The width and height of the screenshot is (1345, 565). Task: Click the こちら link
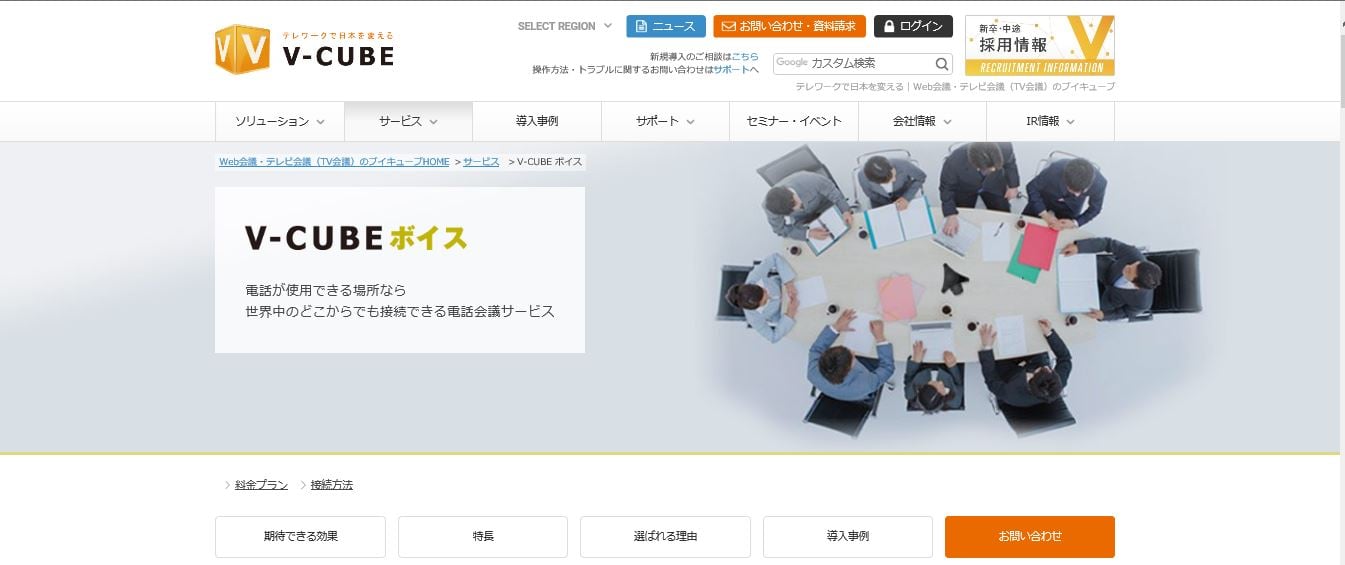pyautogui.click(x=745, y=57)
